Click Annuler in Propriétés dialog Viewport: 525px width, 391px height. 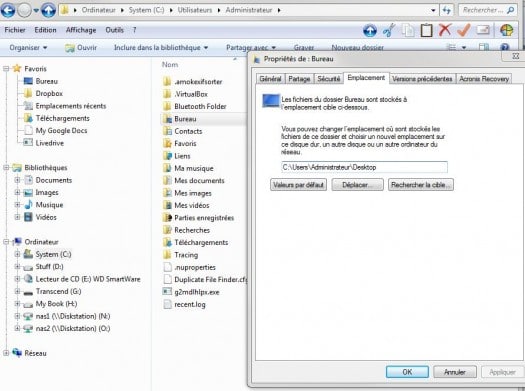[455, 372]
